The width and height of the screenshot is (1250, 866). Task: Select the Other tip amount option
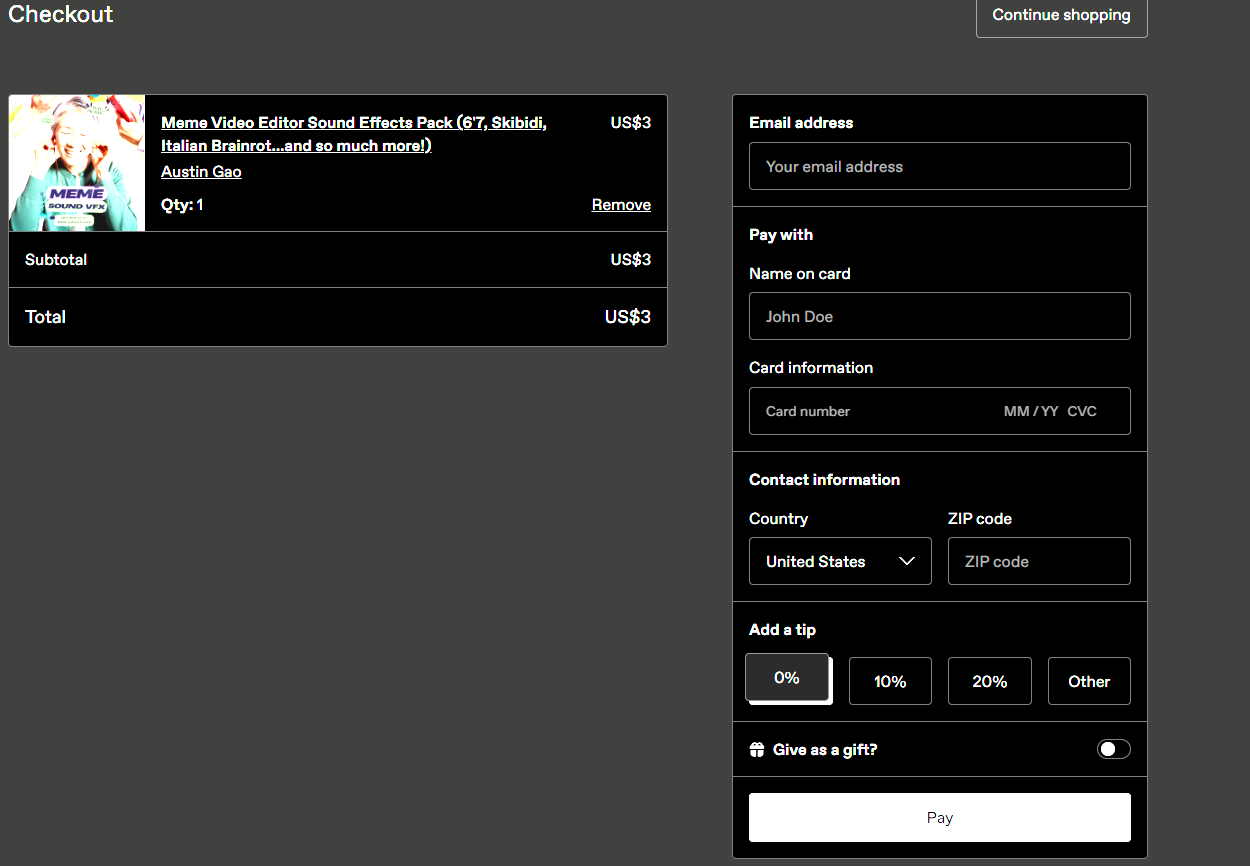[1089, 681]
